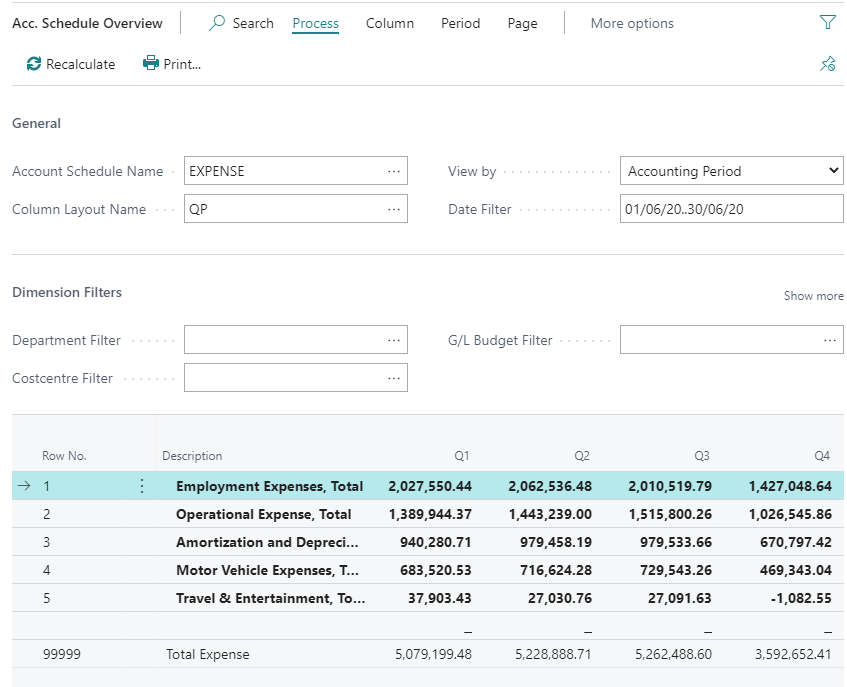This screenshot has width=847, height=687.
Task: Open the filter pane funnel icon
Action: click(x=827, y=23)
